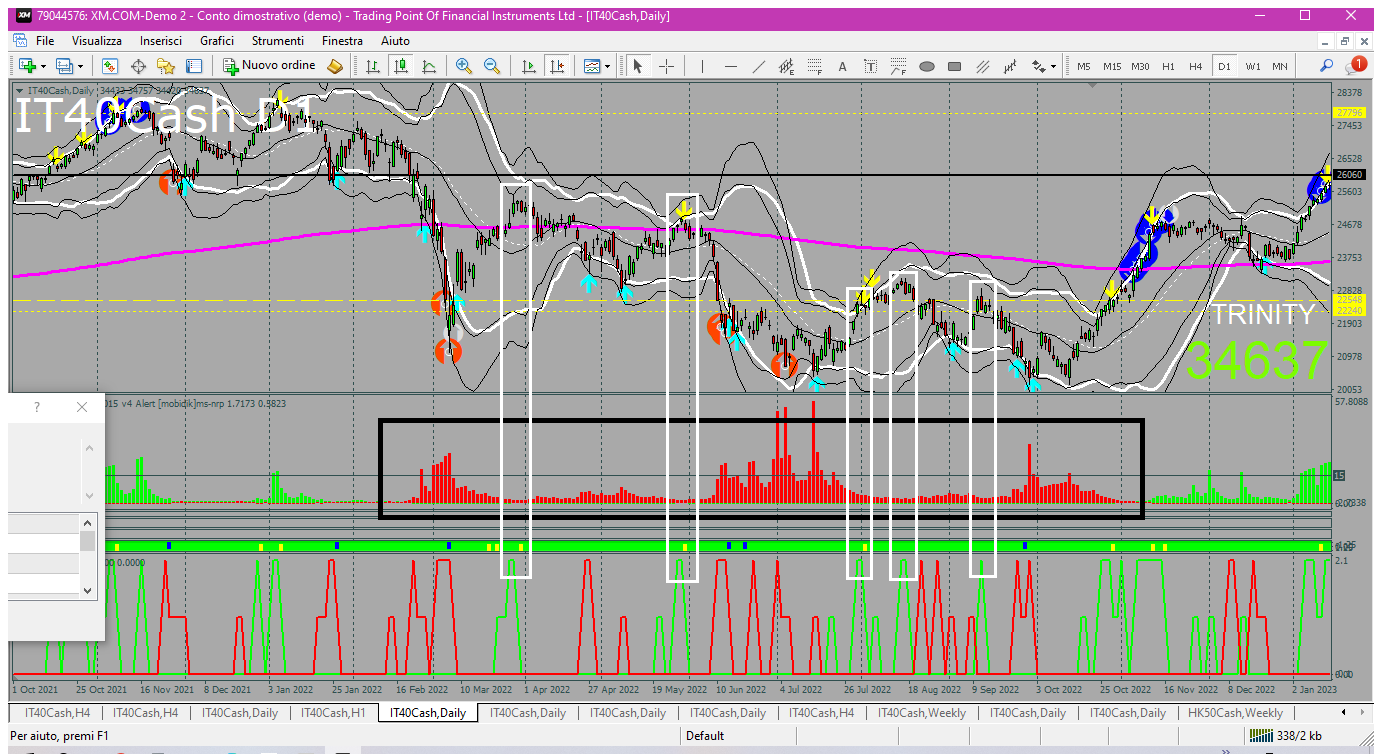Image resolution: width=1382 pixels, height=754 pixels.
Task: Switch timeframe to MN
Action: 1280,66
